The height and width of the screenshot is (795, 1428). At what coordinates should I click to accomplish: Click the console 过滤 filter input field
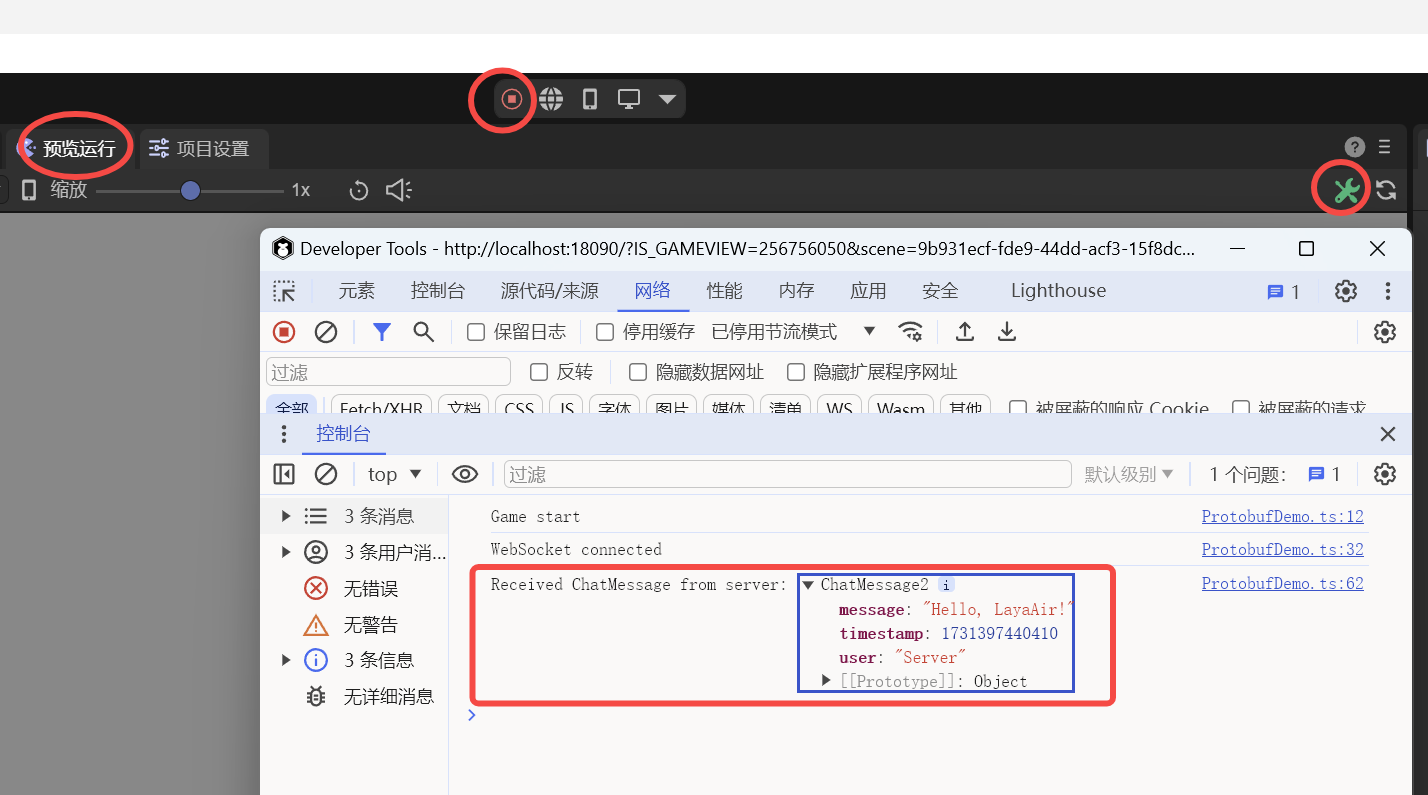click(x=787, y=474)
